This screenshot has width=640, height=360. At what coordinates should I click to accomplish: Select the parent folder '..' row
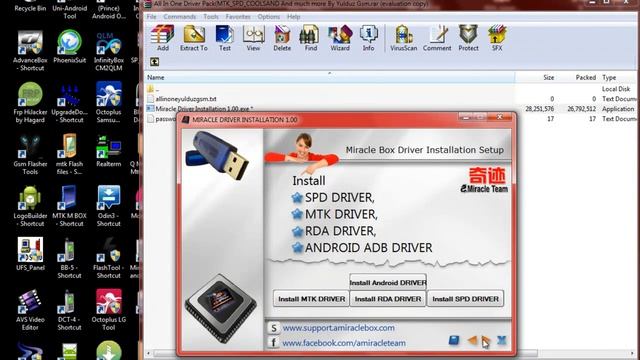391,89
